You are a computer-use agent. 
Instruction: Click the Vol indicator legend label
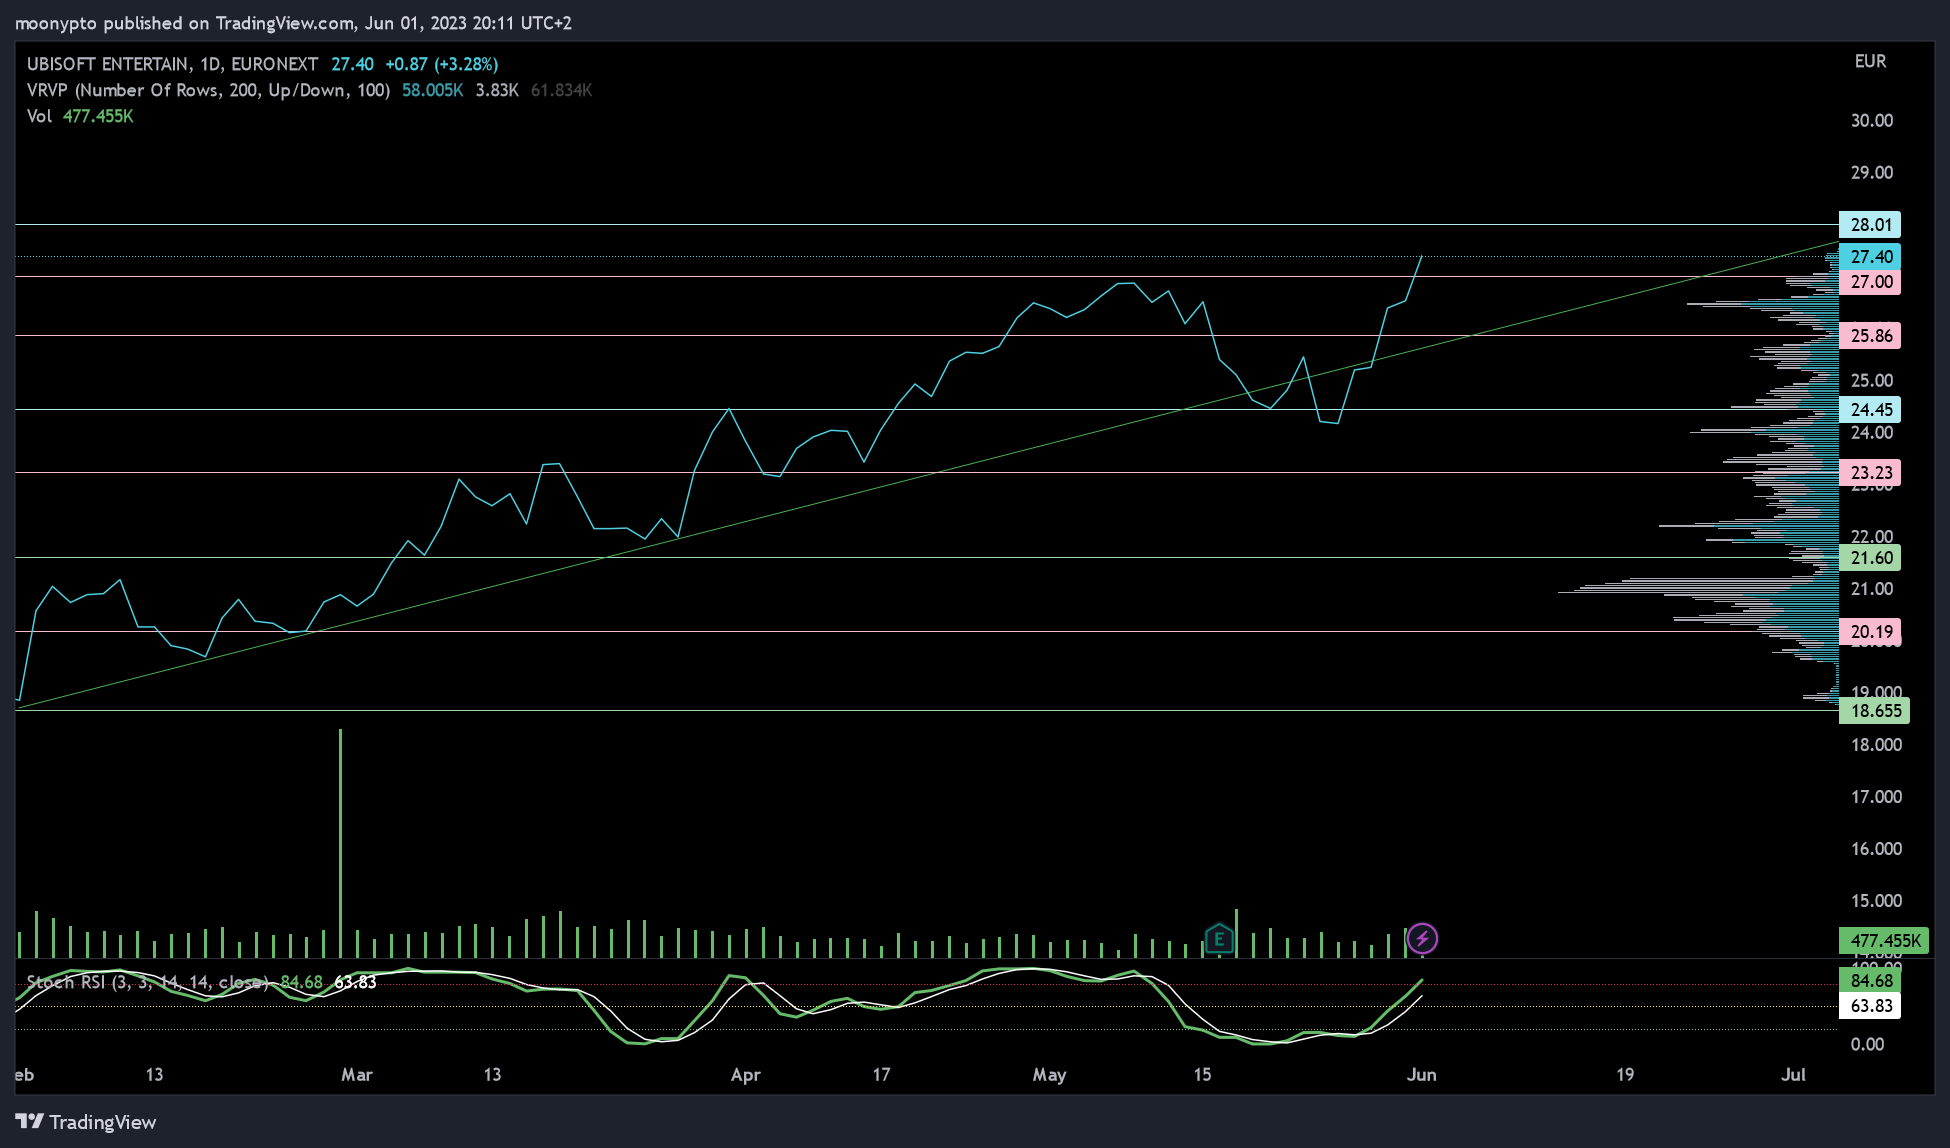pos(39,116)
